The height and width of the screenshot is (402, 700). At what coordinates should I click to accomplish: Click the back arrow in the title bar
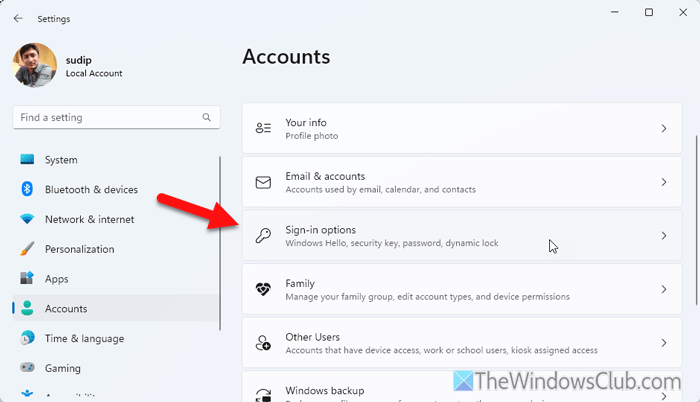coord(18,18)
